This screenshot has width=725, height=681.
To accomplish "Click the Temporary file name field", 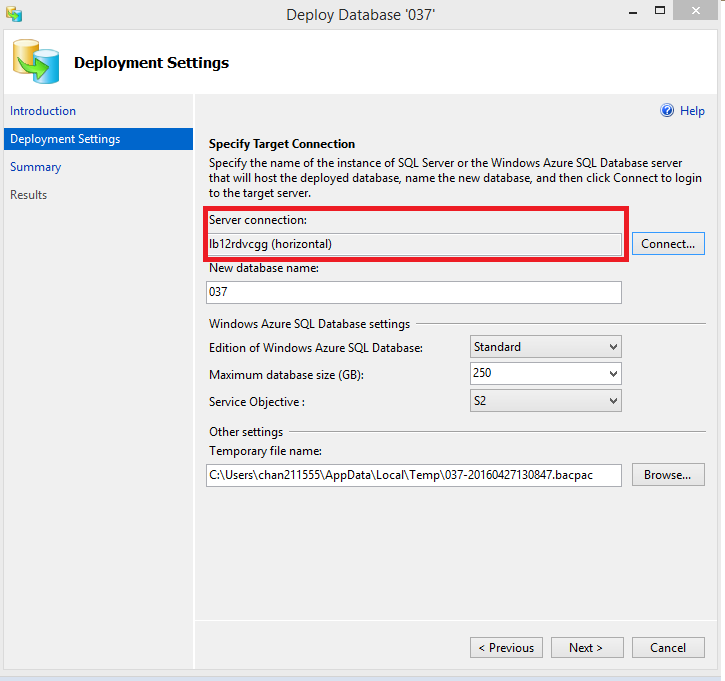I will point(414,475).
